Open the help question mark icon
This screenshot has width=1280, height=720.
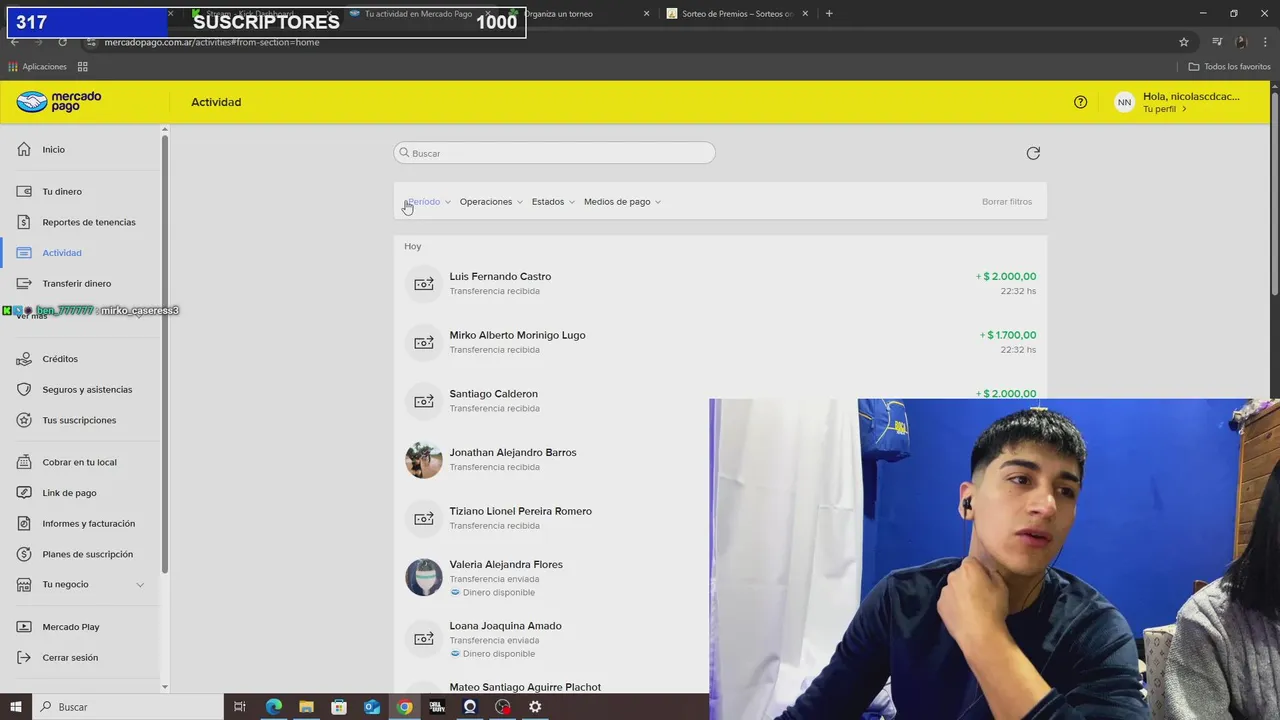(x=1080, y=102)
